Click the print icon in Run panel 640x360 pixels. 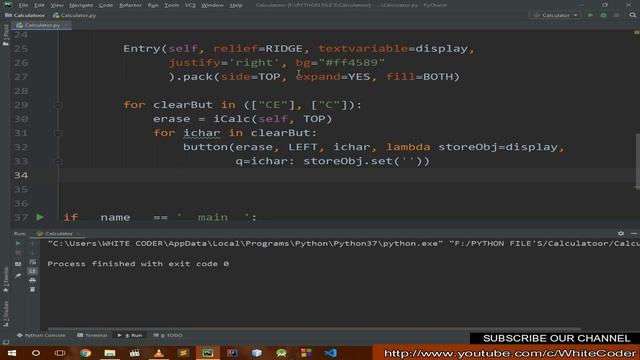[33, 280]
